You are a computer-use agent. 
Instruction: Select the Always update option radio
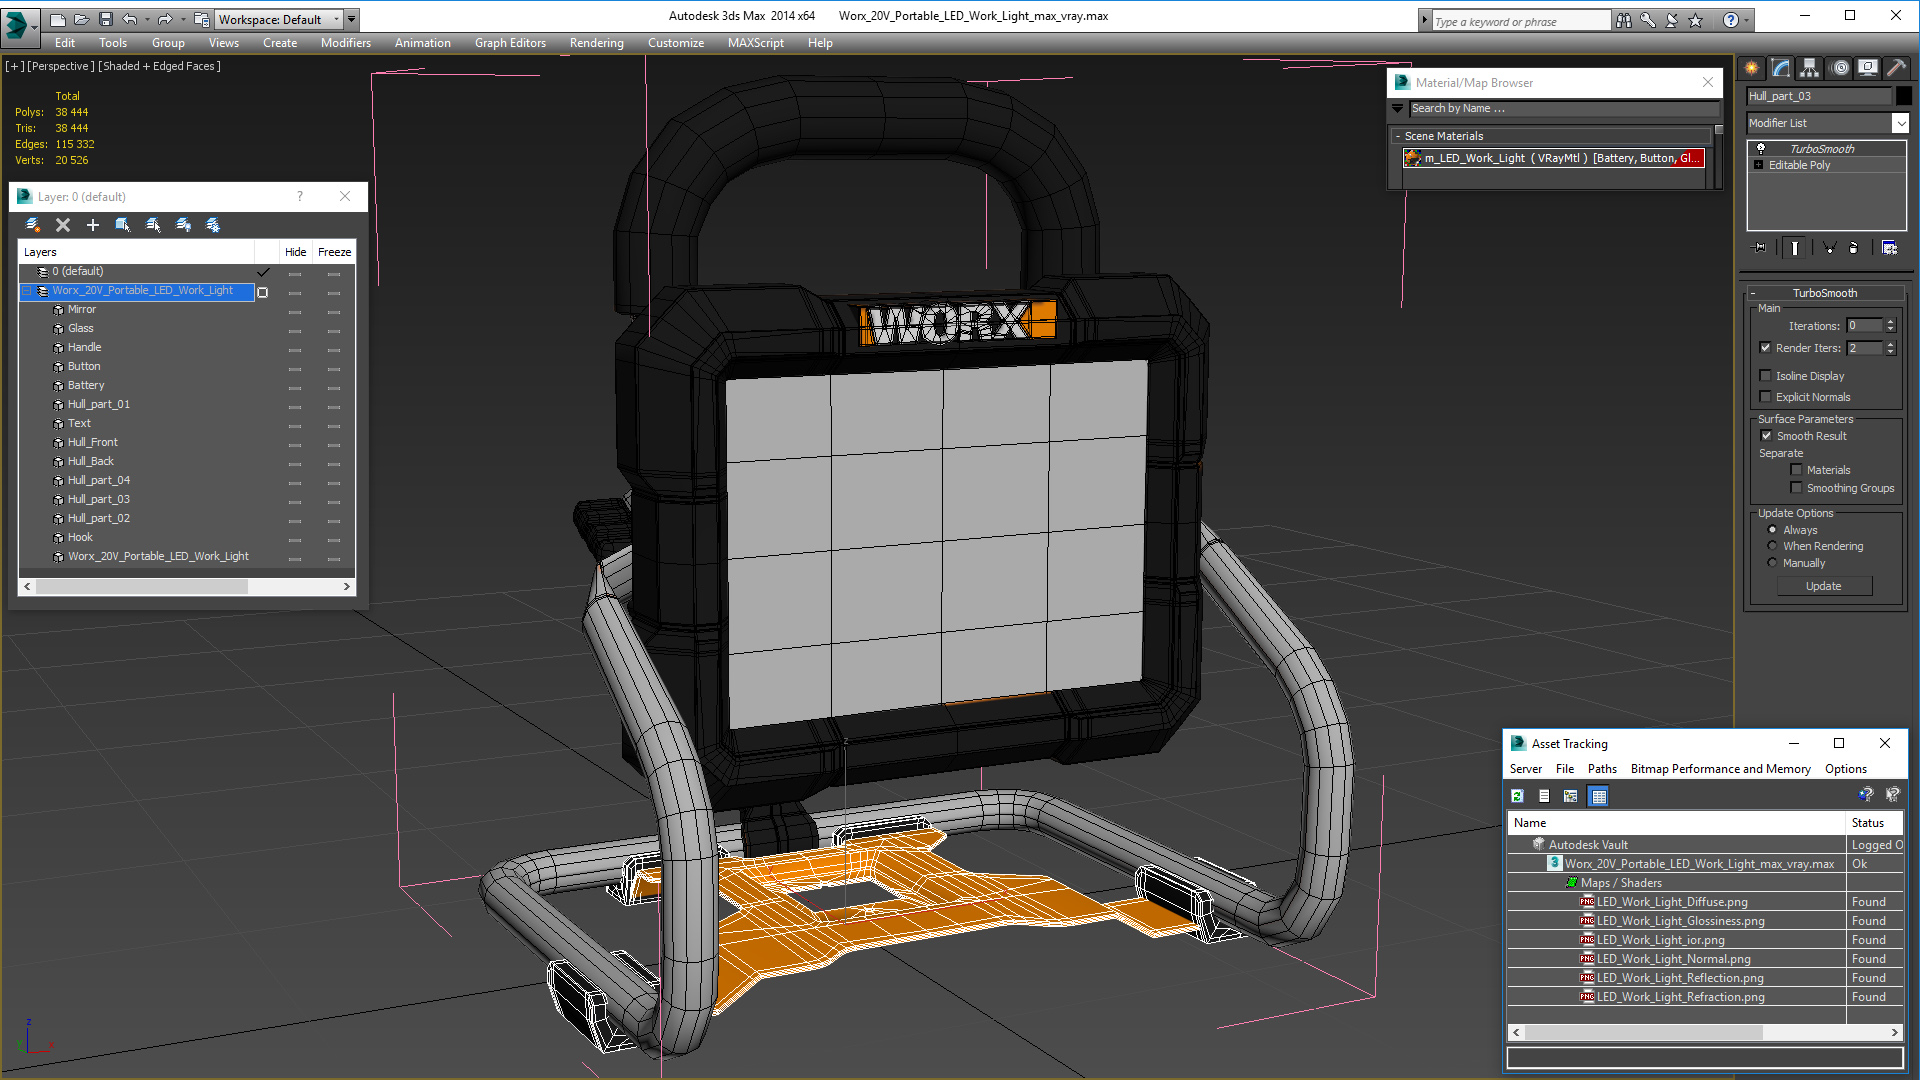point(1773,530)
